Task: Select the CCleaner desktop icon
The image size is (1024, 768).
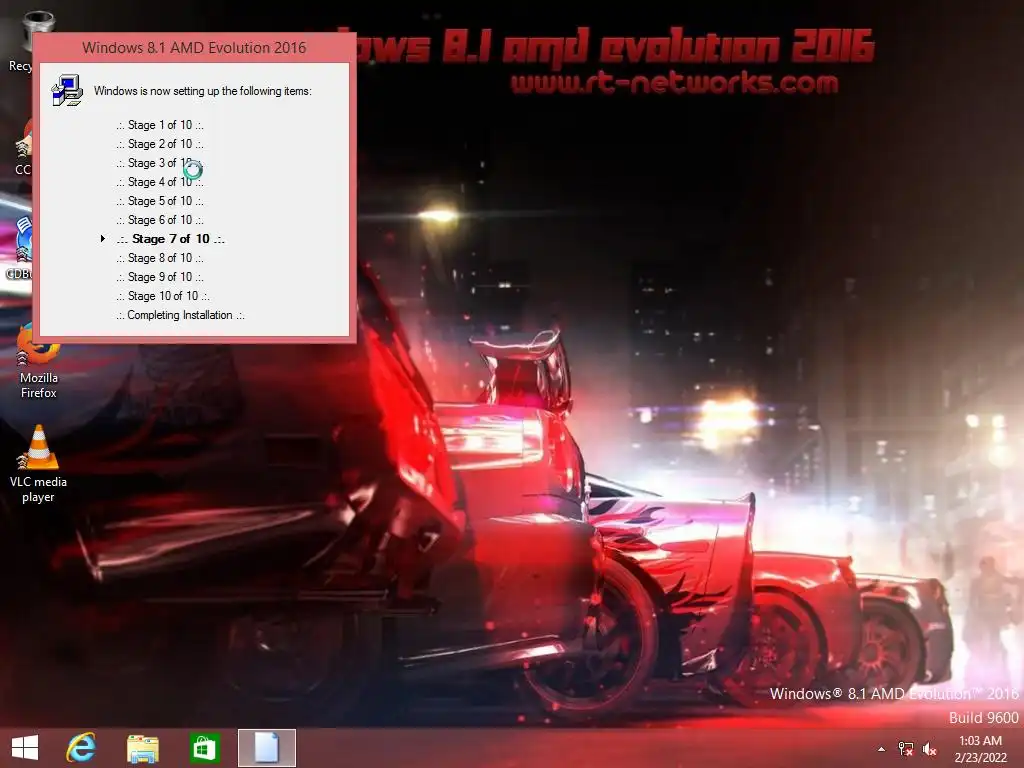Action: point(24,147)
